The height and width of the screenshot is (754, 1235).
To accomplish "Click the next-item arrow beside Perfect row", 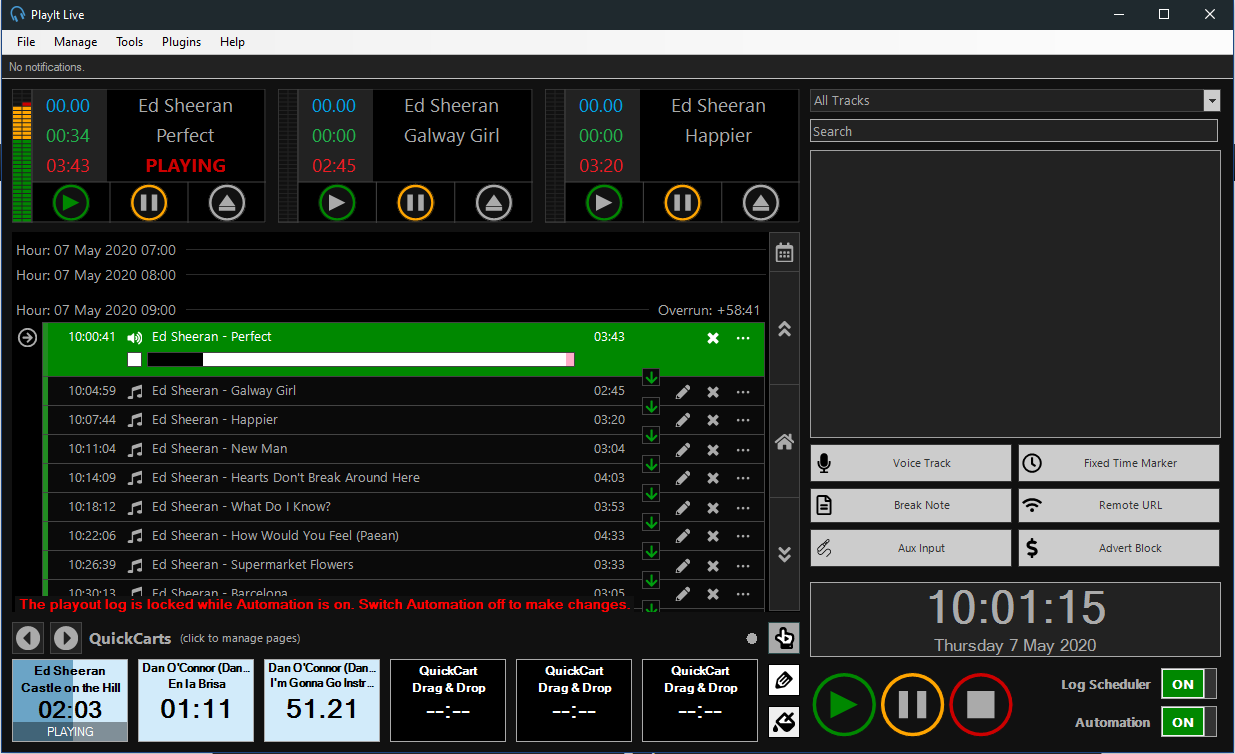I will coord(28,338).
